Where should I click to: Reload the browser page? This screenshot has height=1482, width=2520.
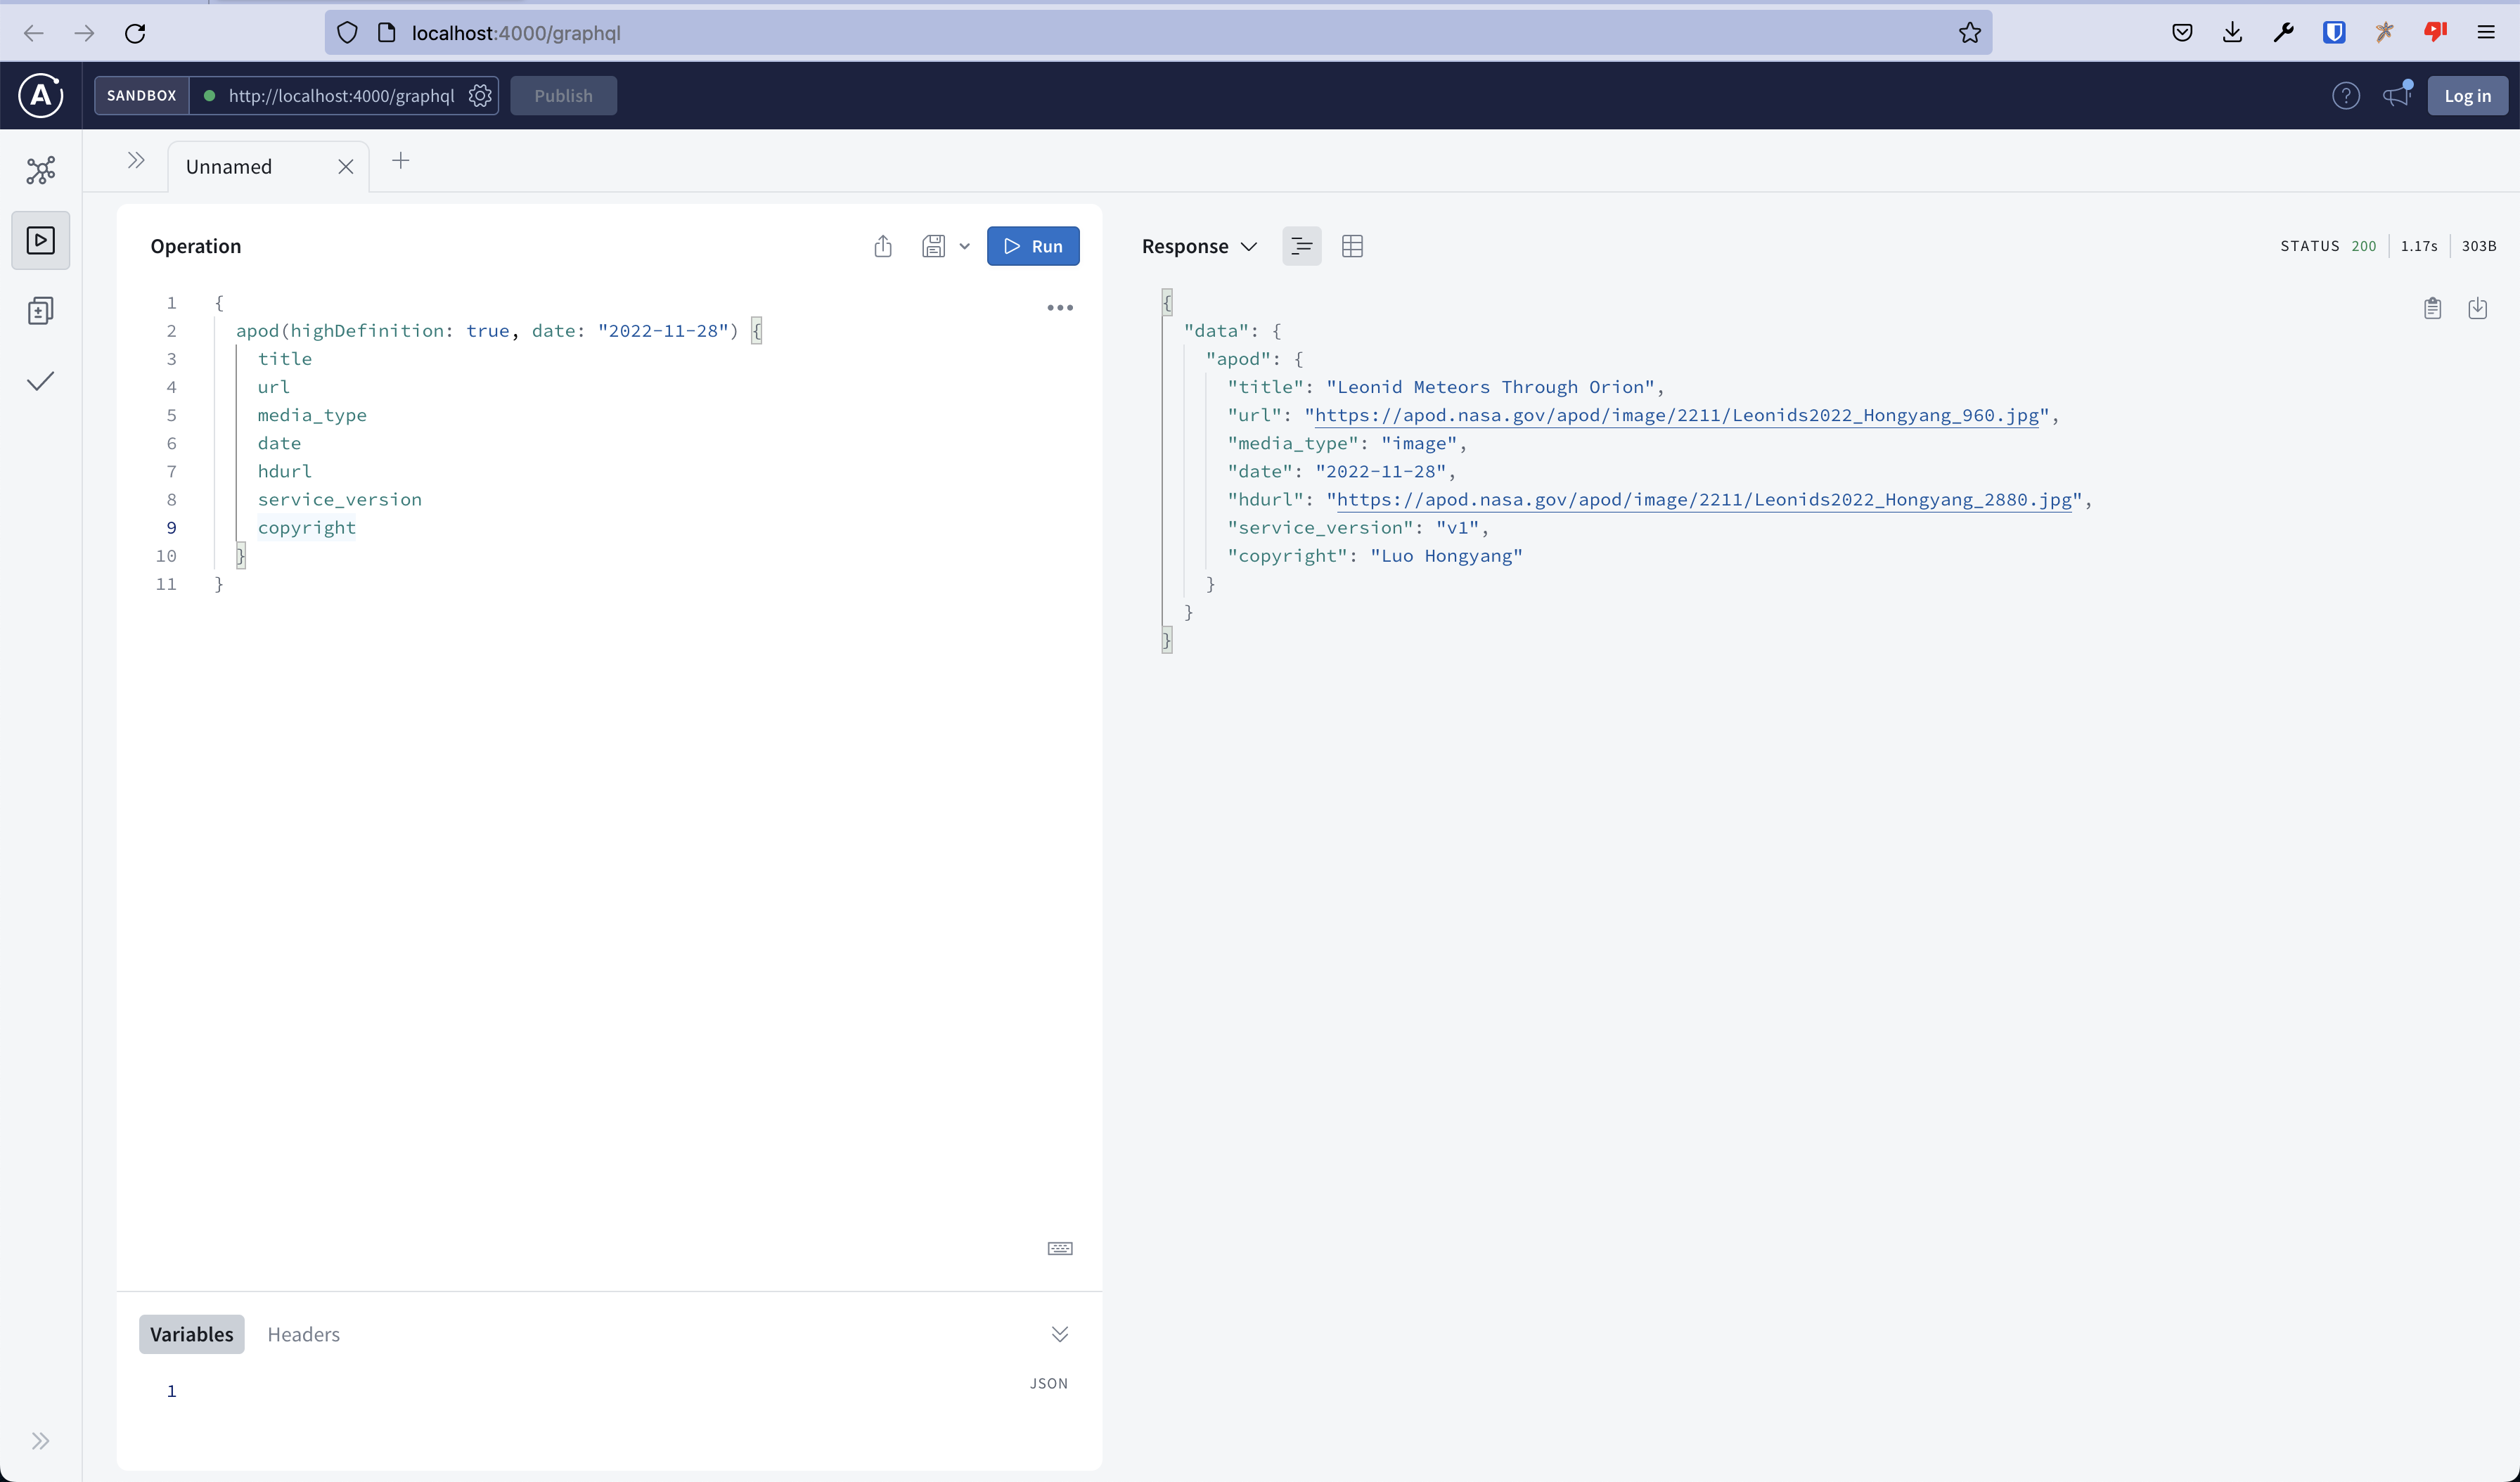(135, 33)
